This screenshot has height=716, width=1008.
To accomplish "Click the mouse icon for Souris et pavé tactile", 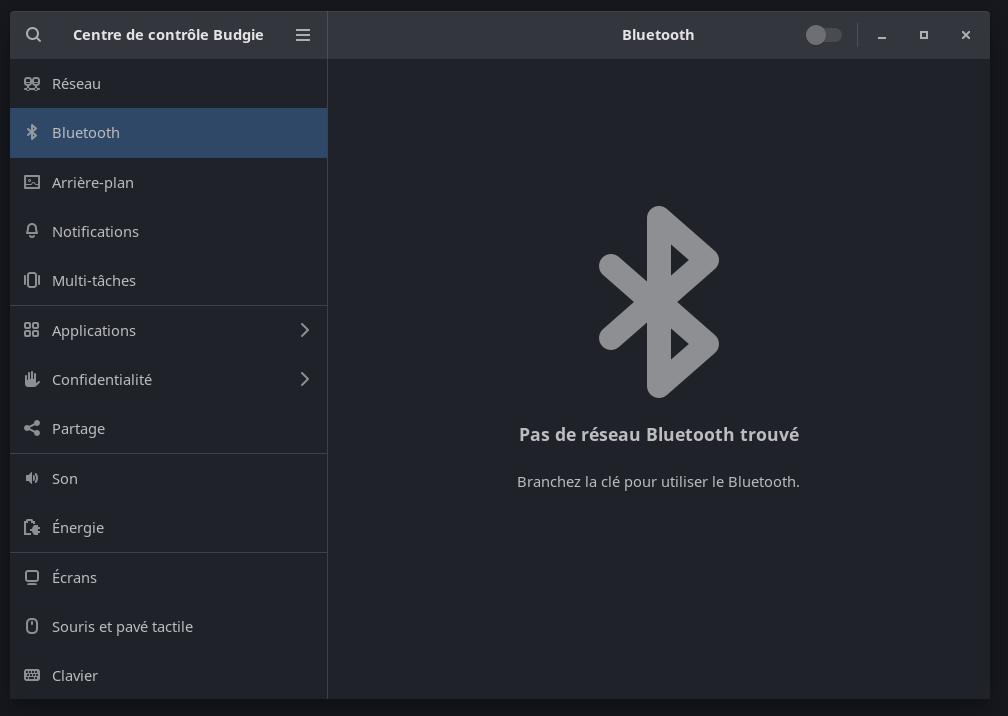I will (32, 626).
